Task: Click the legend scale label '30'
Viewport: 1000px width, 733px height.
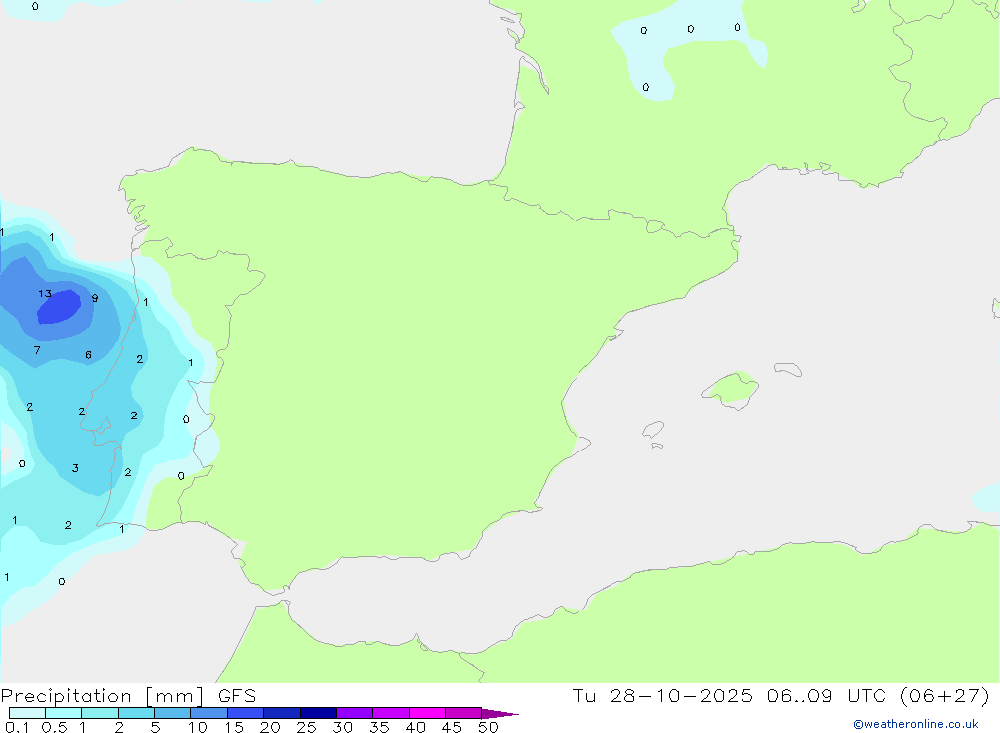Action: (x=342, y=727)
